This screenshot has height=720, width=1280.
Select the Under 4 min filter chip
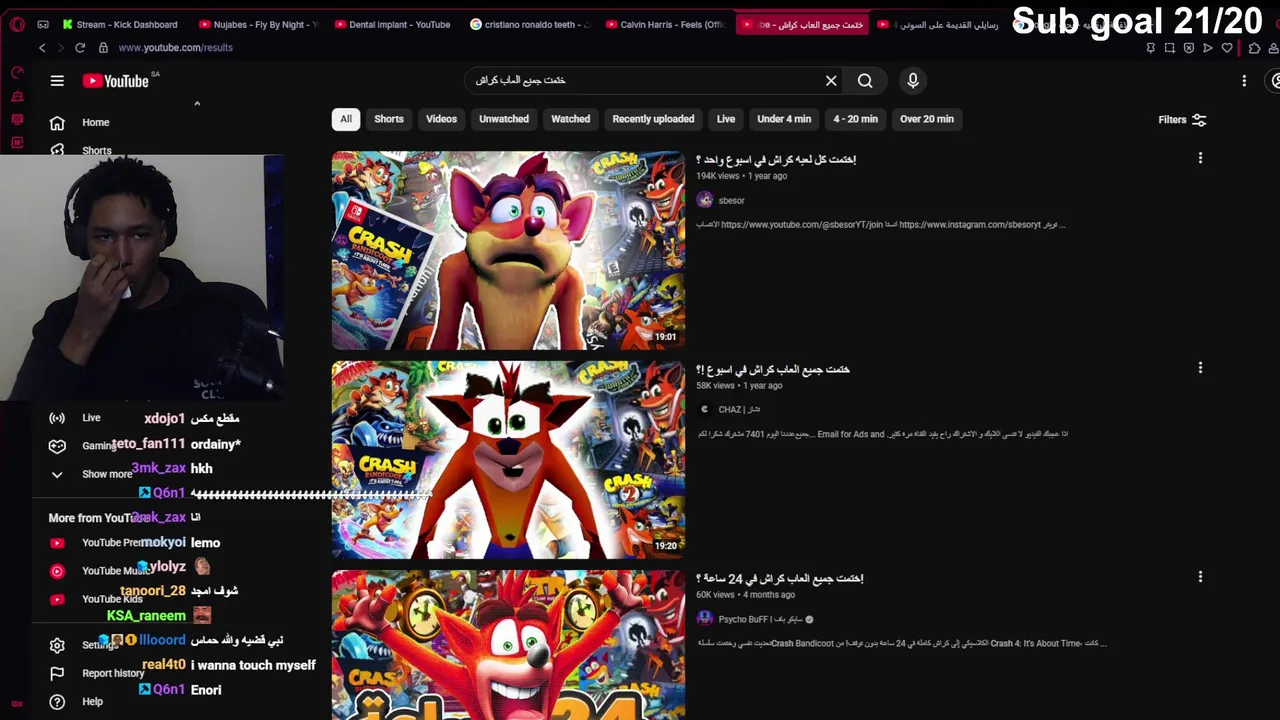pos(784,119)
